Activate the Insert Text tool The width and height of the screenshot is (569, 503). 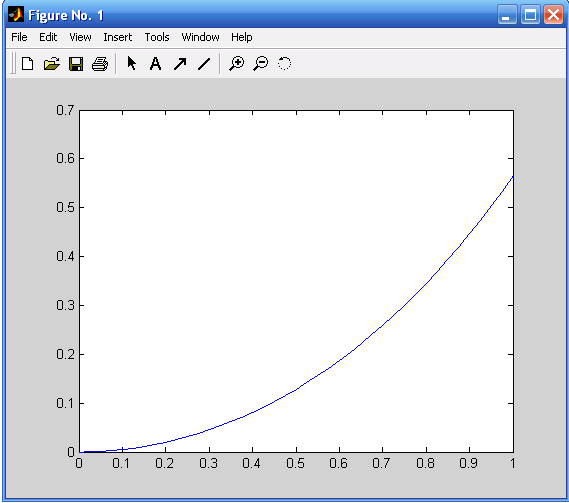155,64
